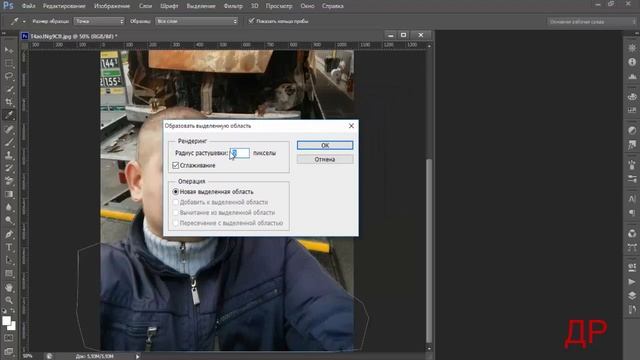Open the Редактирование menu
The height and width of the screenshot is (360, 640).
pos(64,6)
